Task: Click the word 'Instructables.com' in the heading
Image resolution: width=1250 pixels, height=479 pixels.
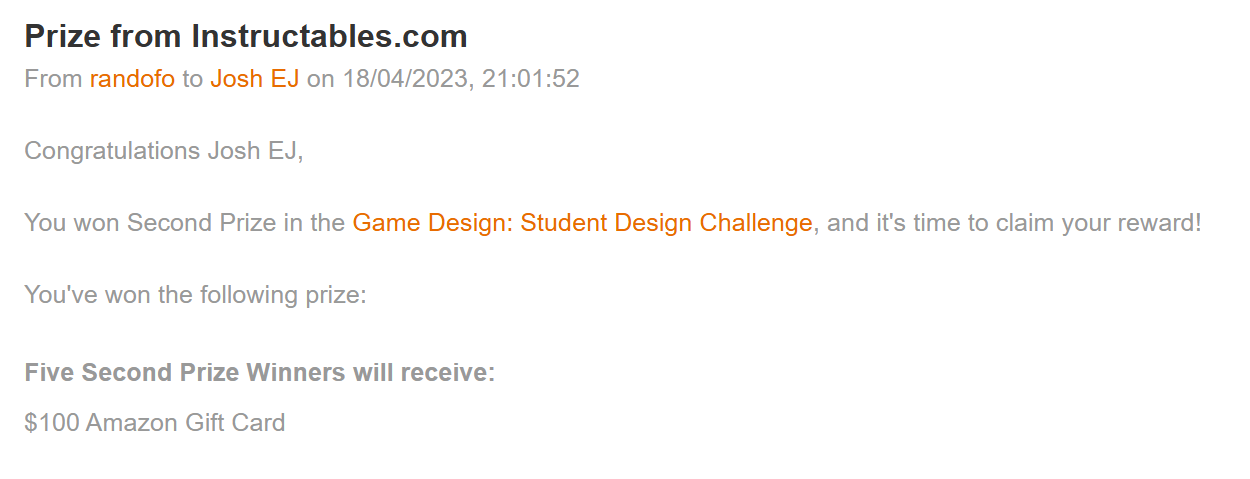Action: coord(329,37)
